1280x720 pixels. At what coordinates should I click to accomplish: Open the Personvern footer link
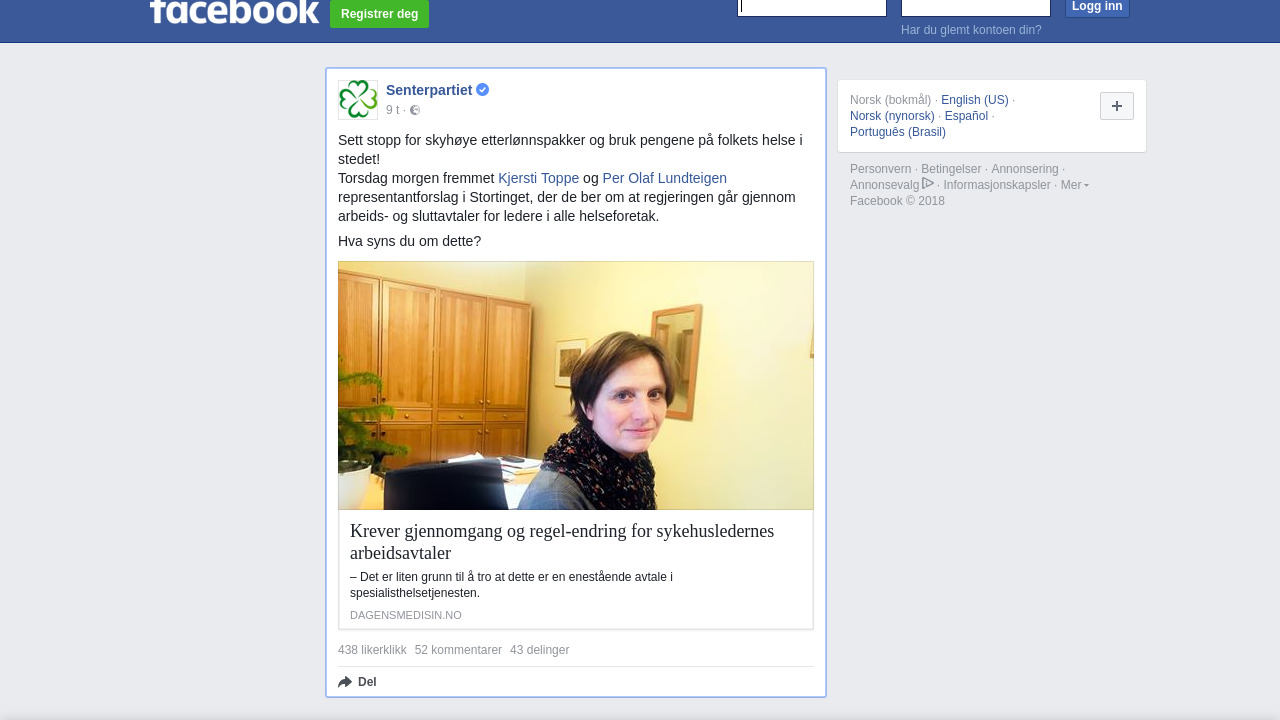click(881, 169)
